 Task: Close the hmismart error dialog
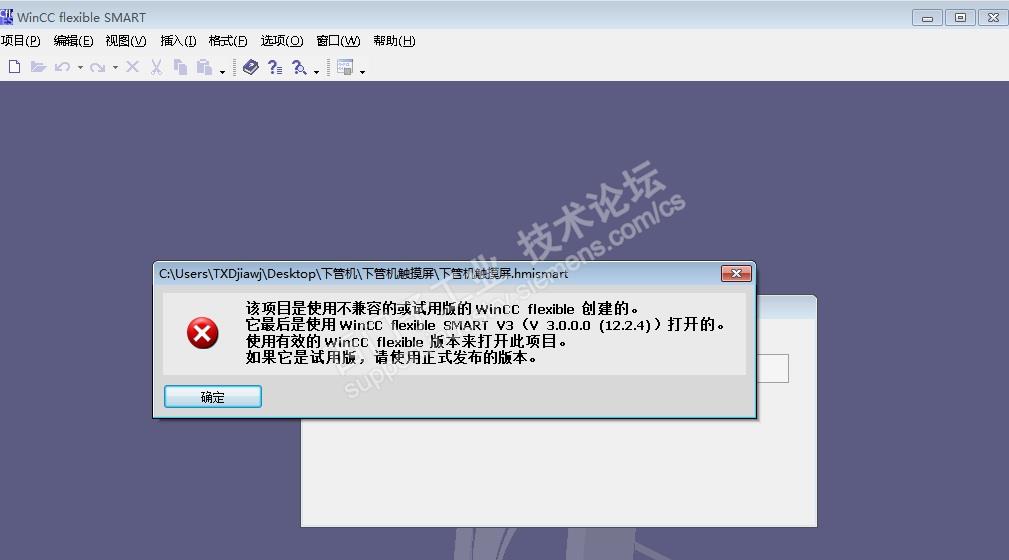736,274
